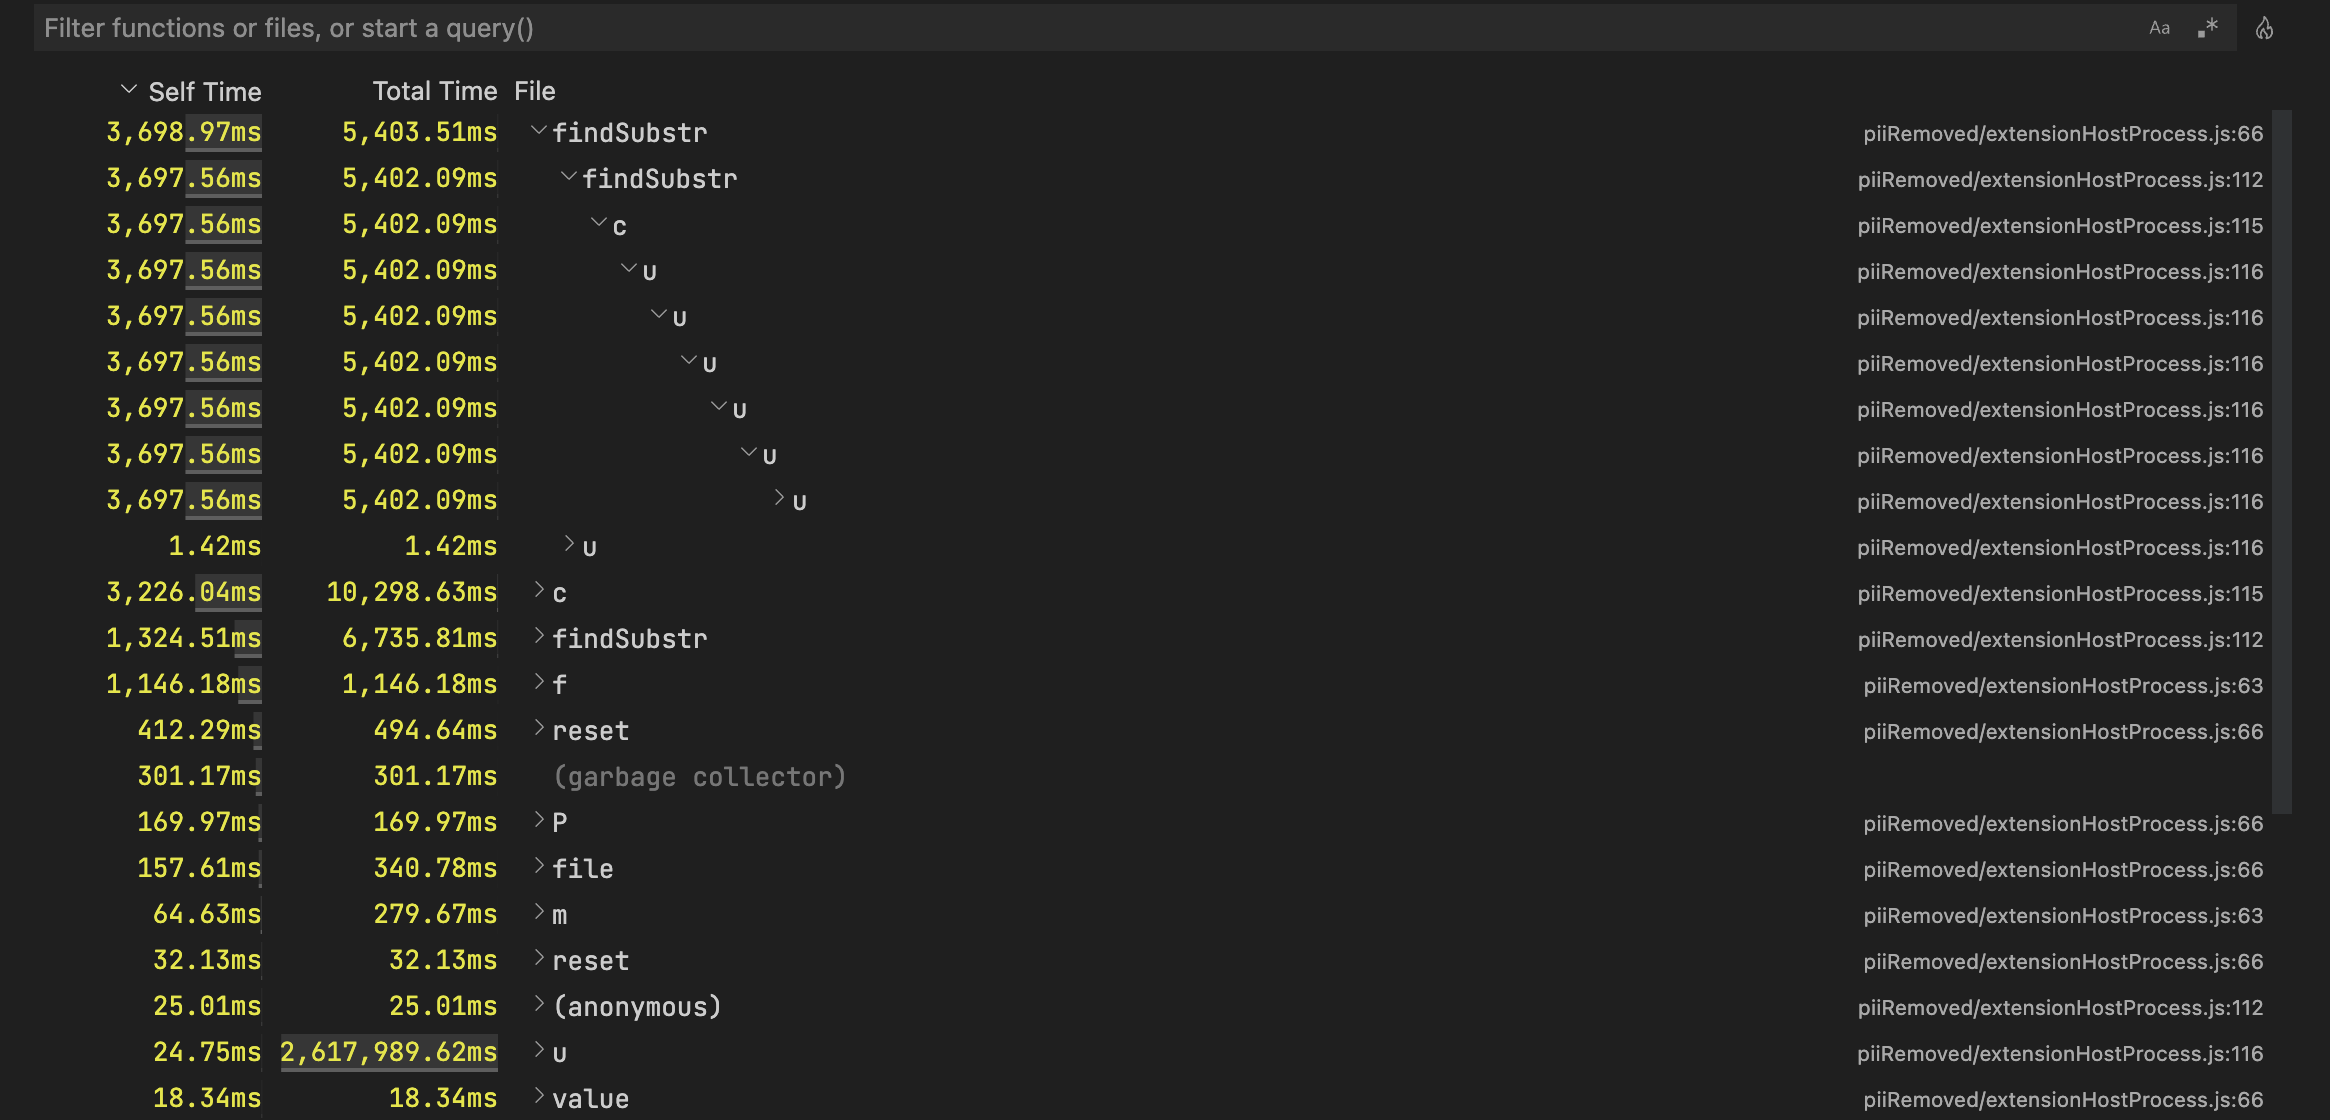The image size is (2330, 1120).
Task: Open extensionHostProcess.js:63 next to f
Action: (2062, 685)
